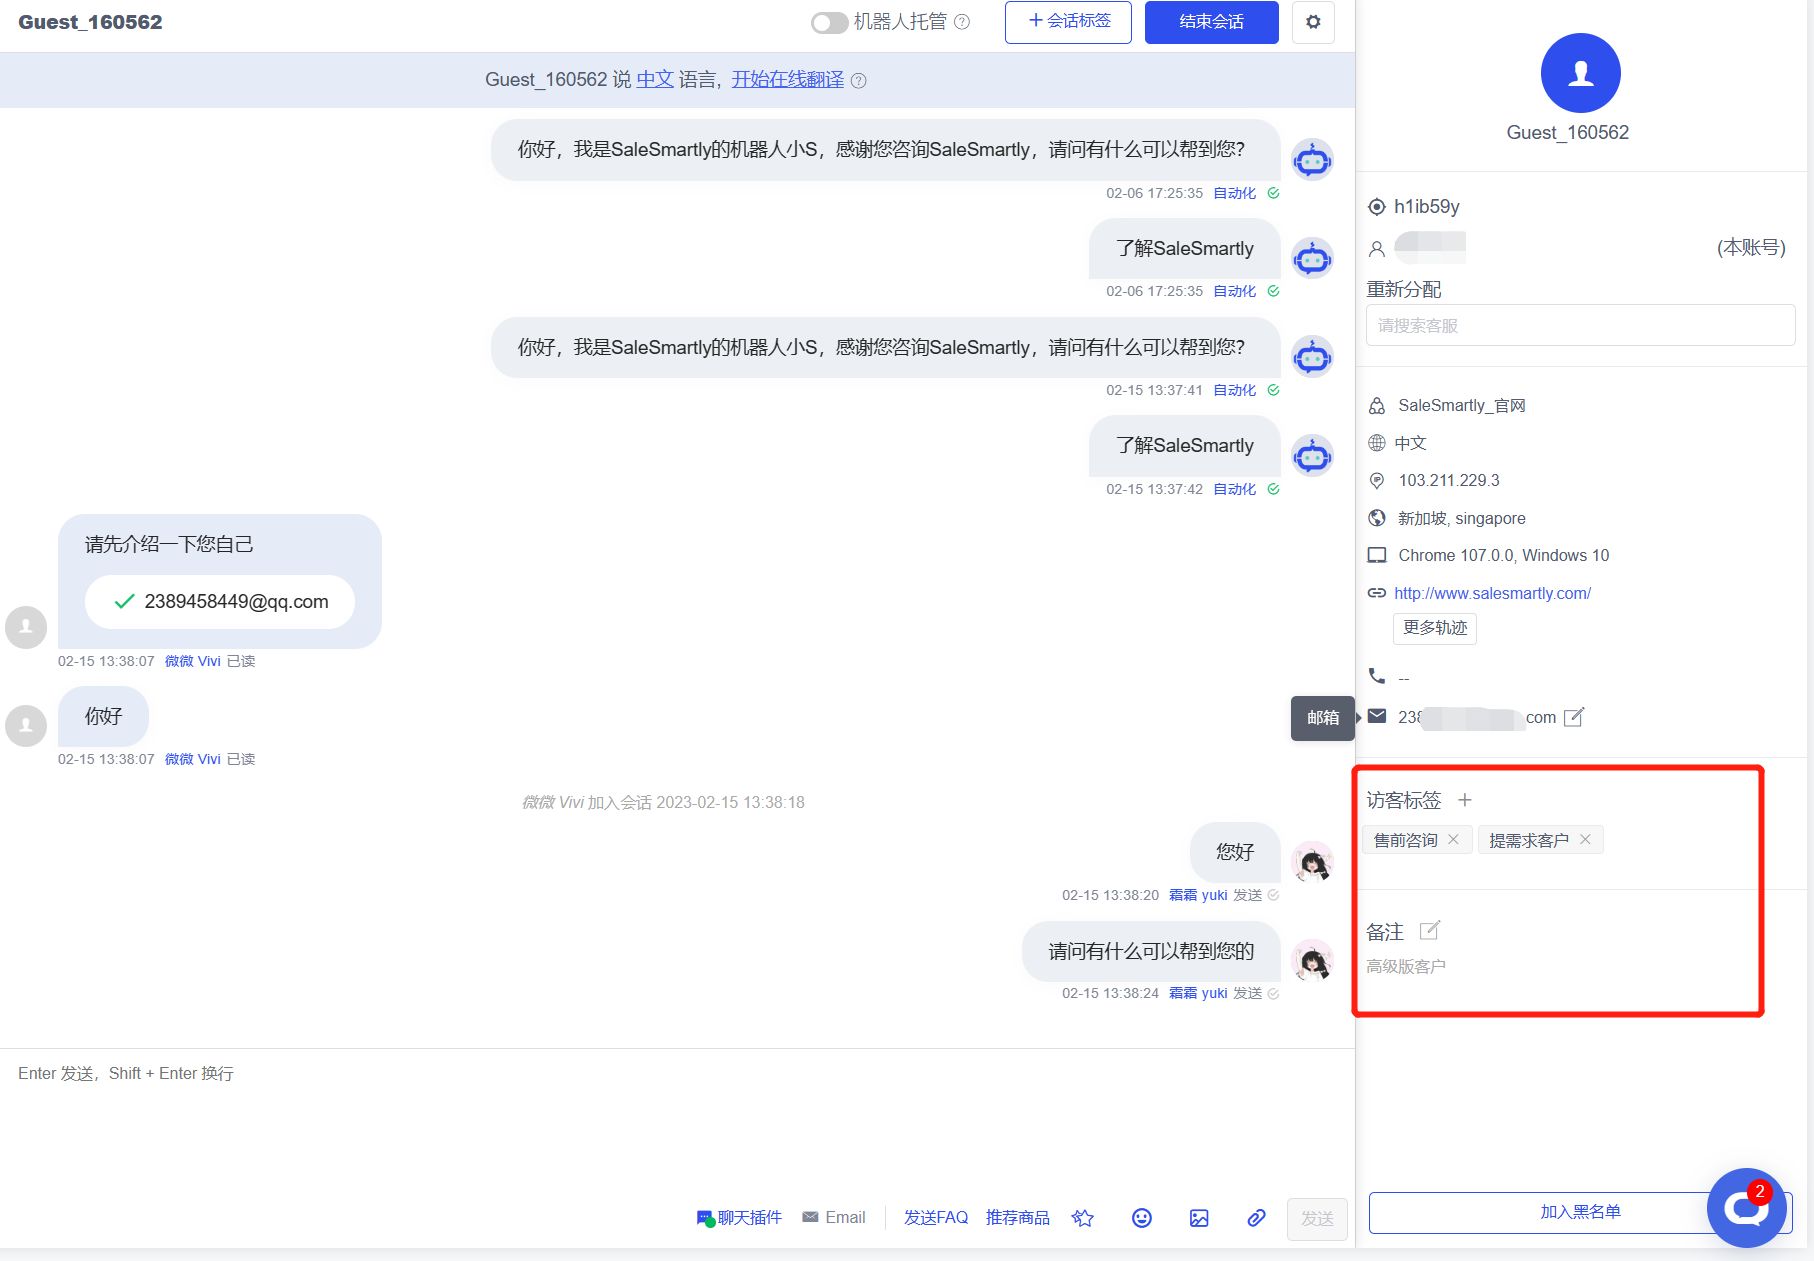1814x1261 pixels.
Task: Click robot avatar beside 02-06 greeting message
Action: point(1312,160)
